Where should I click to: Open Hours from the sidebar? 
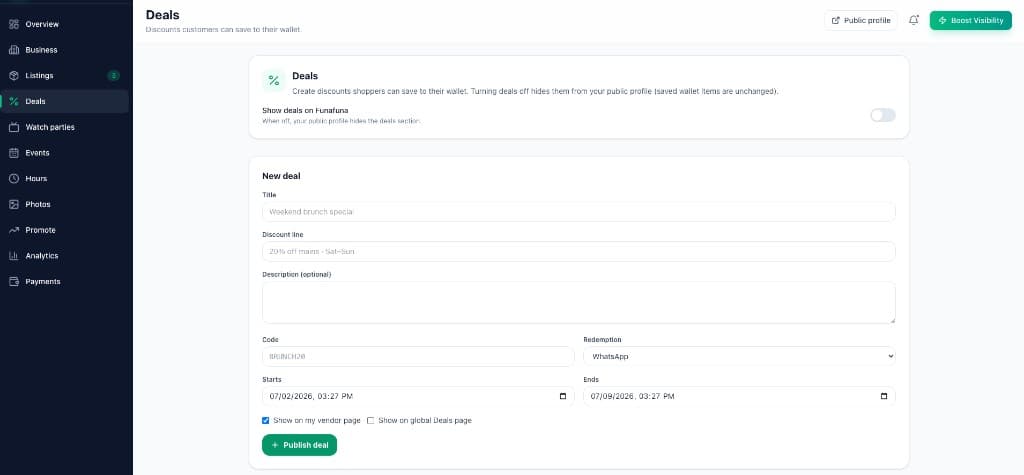coord(65,178)
